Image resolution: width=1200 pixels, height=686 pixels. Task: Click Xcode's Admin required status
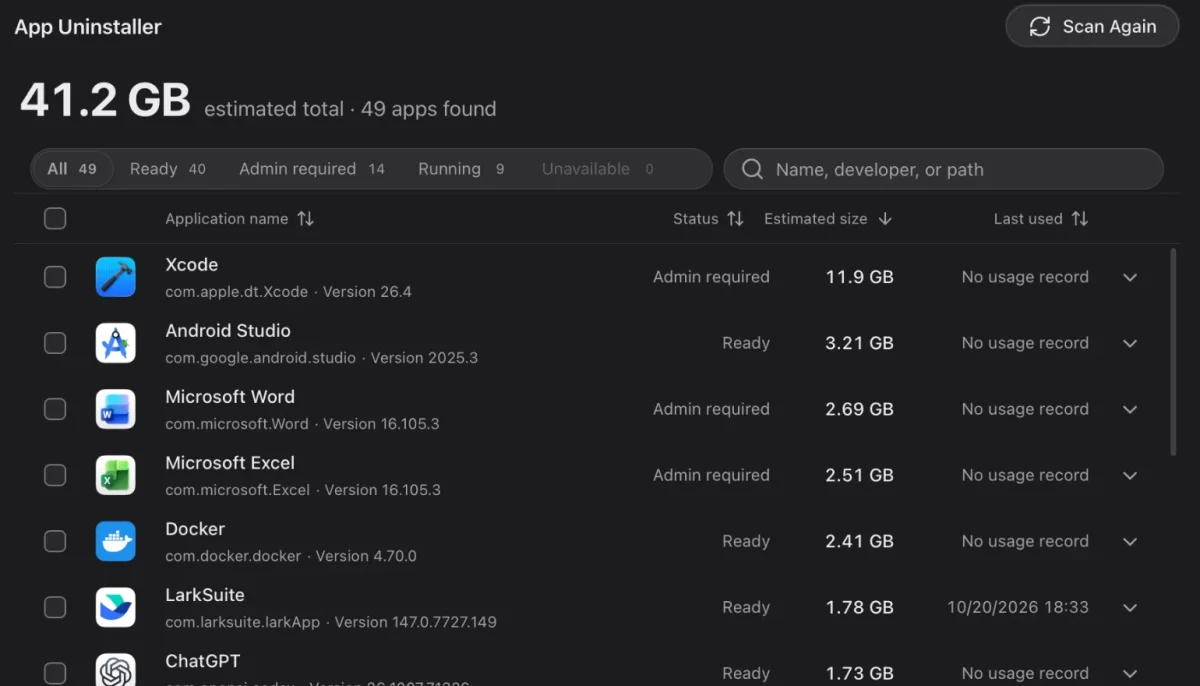tap(711, 277)
